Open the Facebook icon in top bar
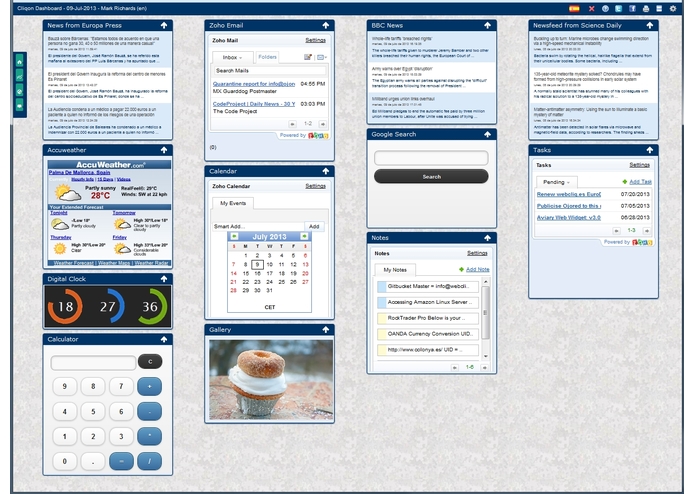695x494 pixels. coord(633,8)
